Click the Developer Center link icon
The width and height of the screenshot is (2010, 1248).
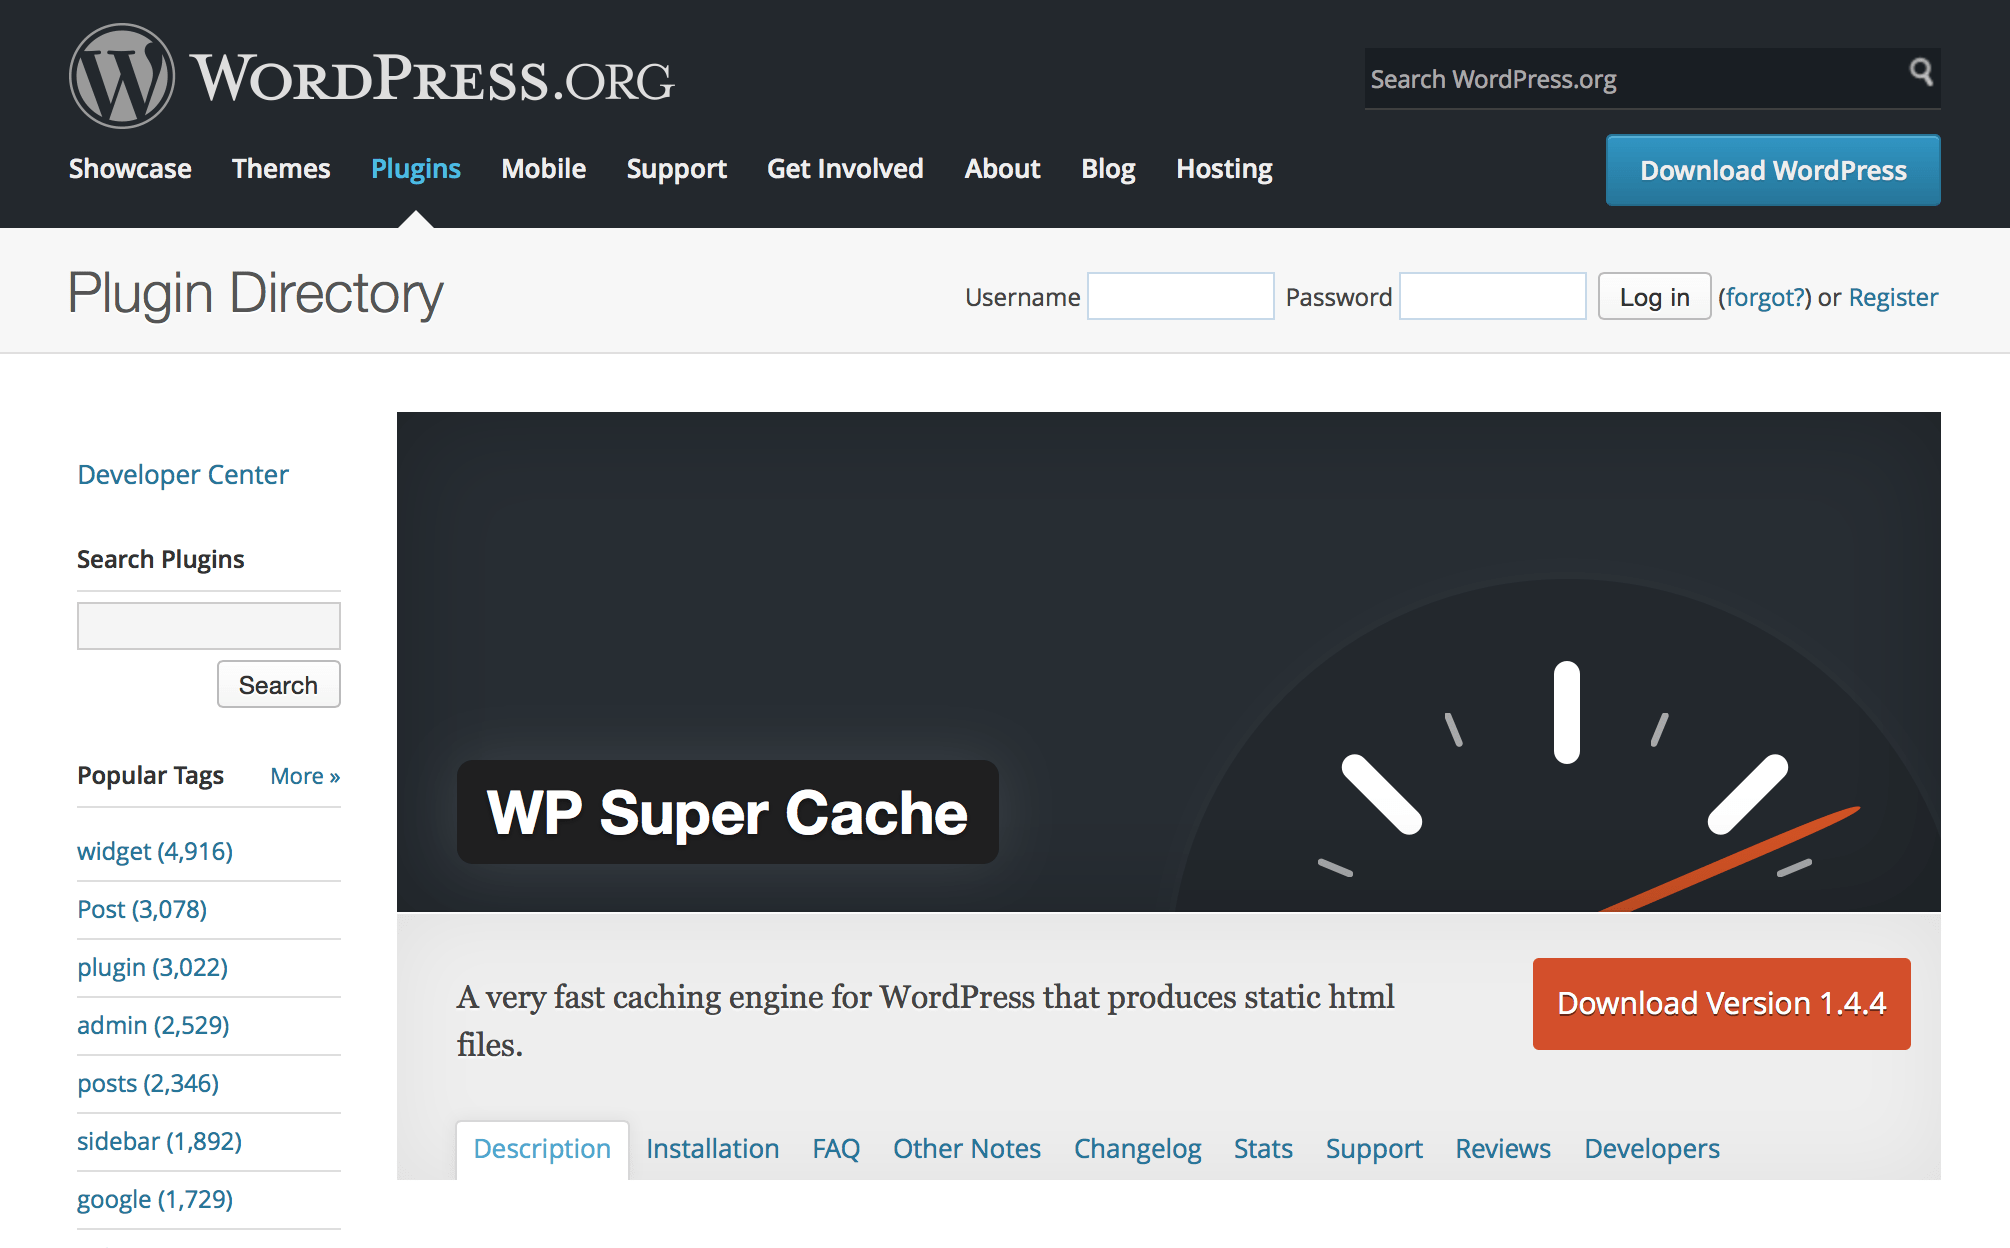(183, 473)
